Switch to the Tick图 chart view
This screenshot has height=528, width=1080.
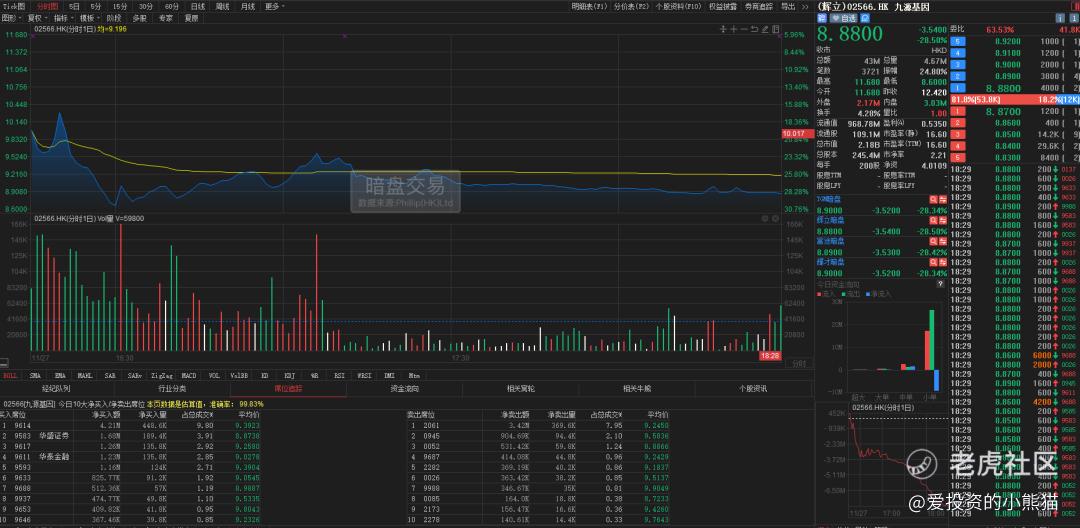[14, 6]
